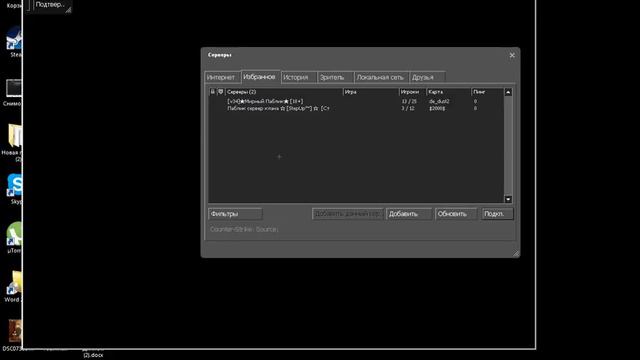Close the Серверы window
This screenshot has height=360, width=640.
(x=512, y=55)
